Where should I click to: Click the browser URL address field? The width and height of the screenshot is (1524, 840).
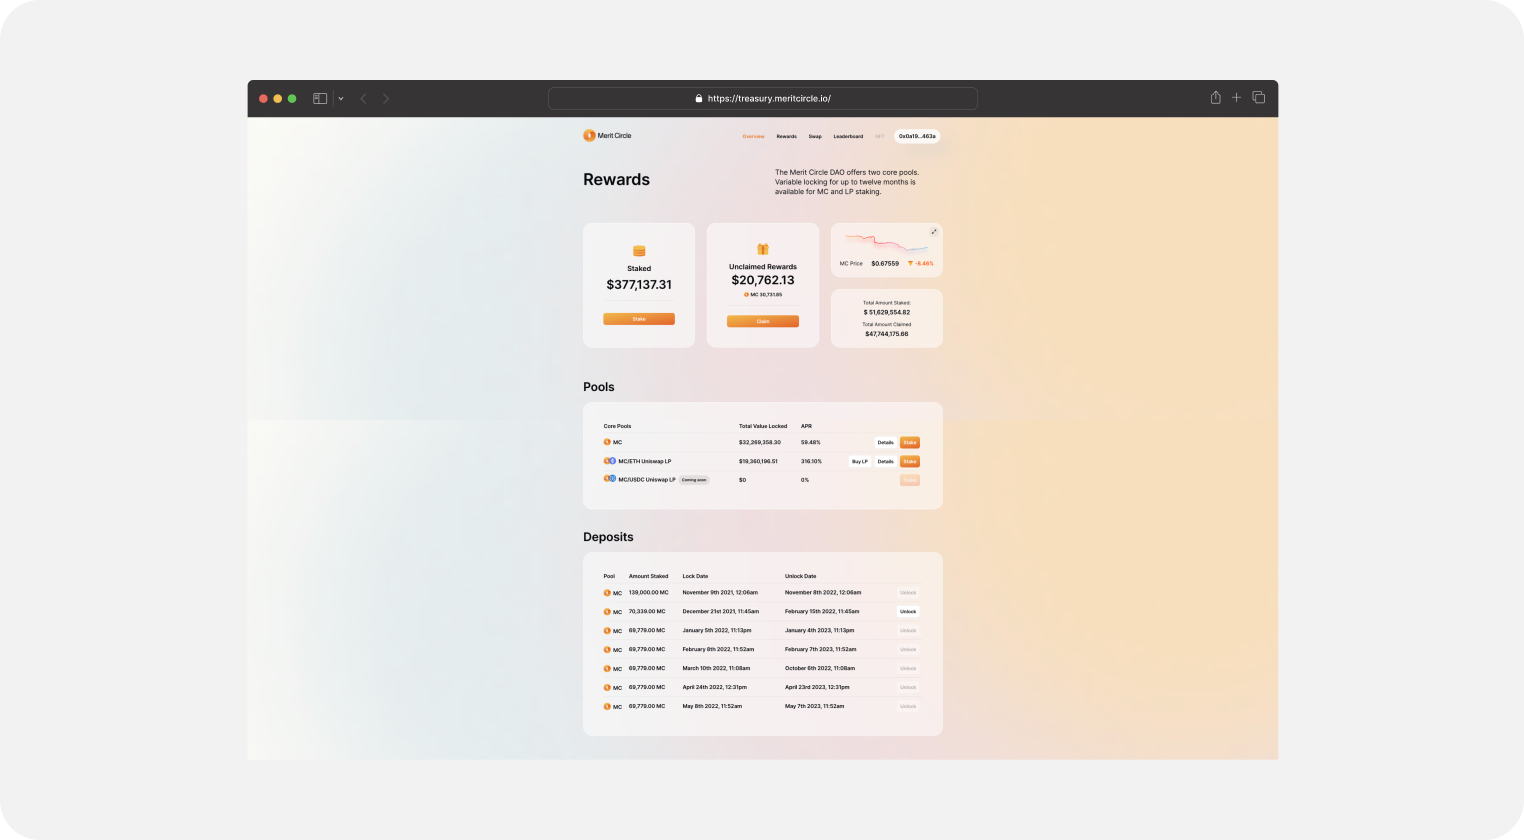click(x=762, y=99)
